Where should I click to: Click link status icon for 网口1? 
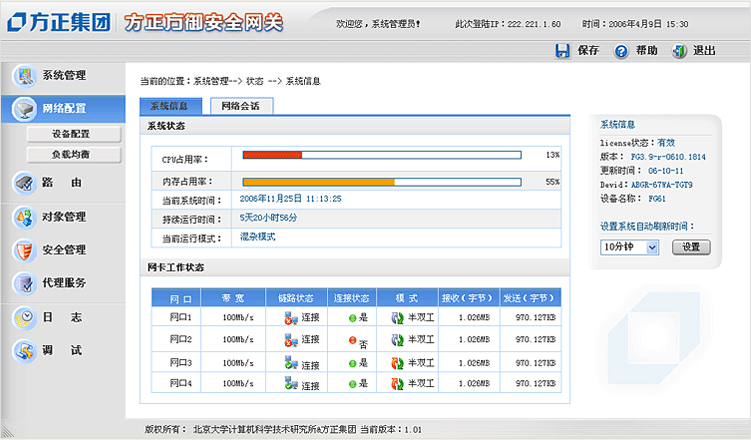[x=291, y=318]
